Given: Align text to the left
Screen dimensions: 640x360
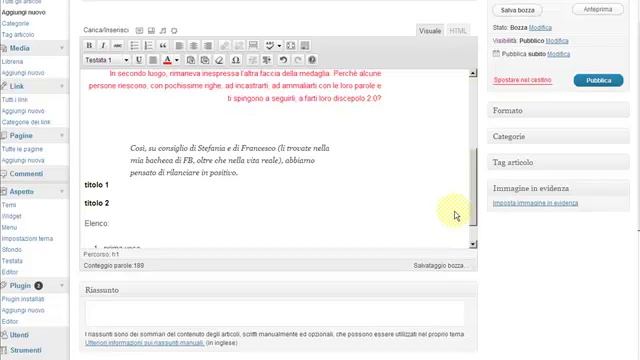Looking at the screenshot, I should tap(179, 45).
